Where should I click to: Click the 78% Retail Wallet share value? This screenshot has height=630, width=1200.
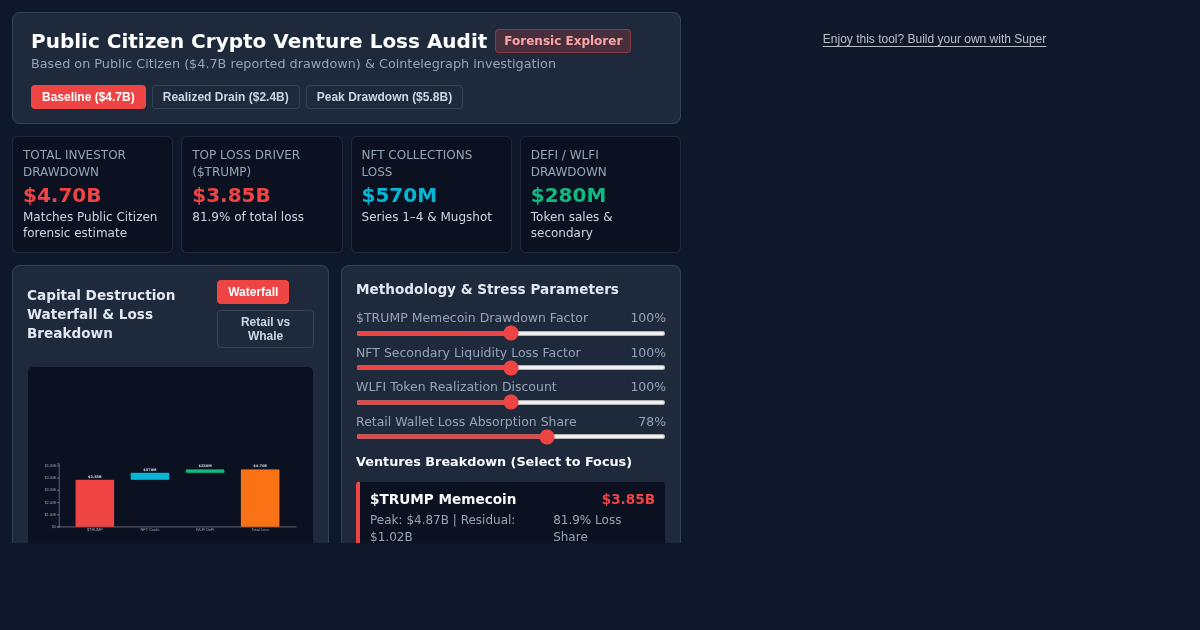pos(652,422)
